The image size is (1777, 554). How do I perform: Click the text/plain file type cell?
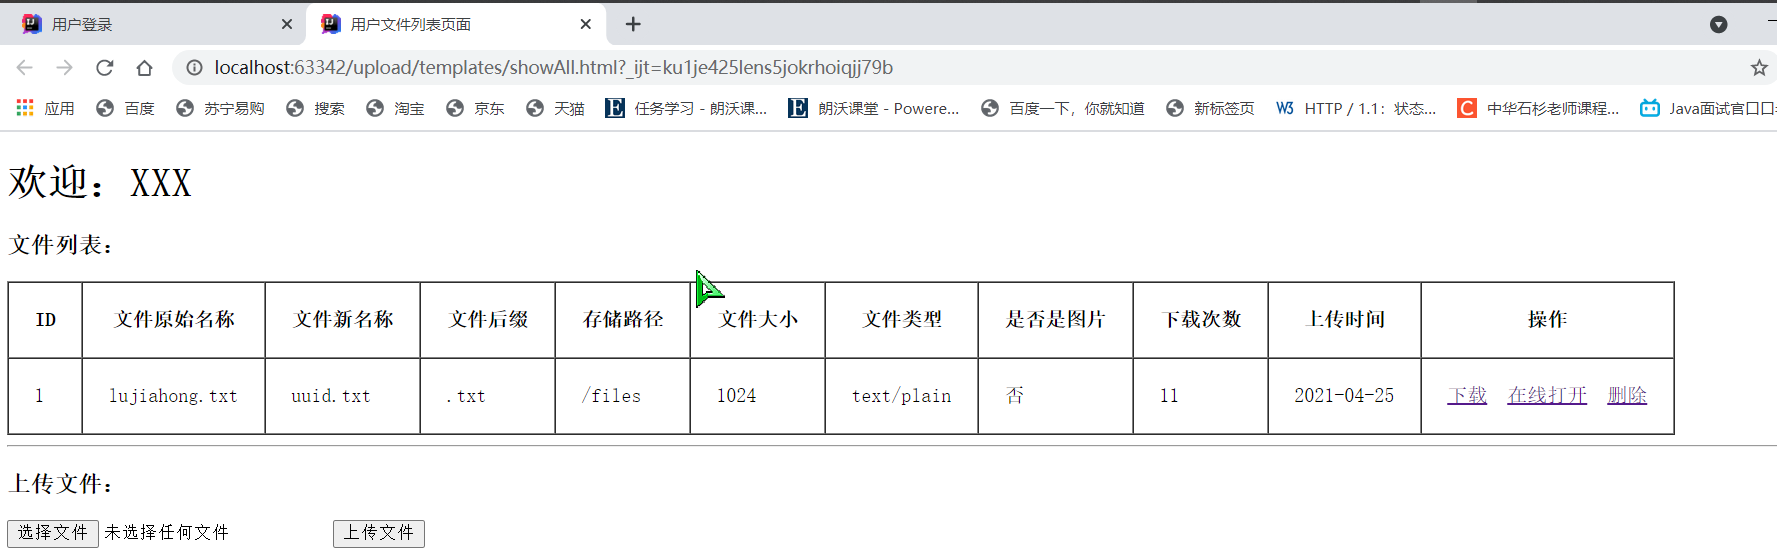click(x=901, y=396)
